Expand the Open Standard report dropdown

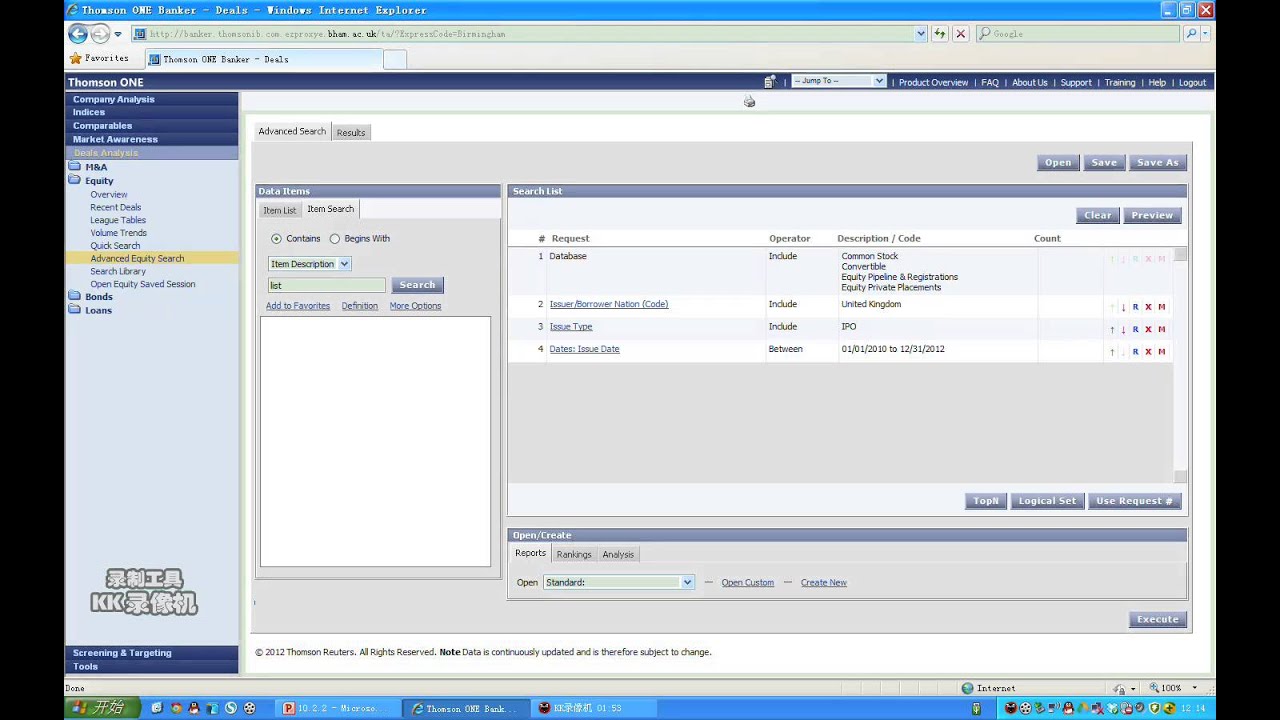(x=618, y=582)
